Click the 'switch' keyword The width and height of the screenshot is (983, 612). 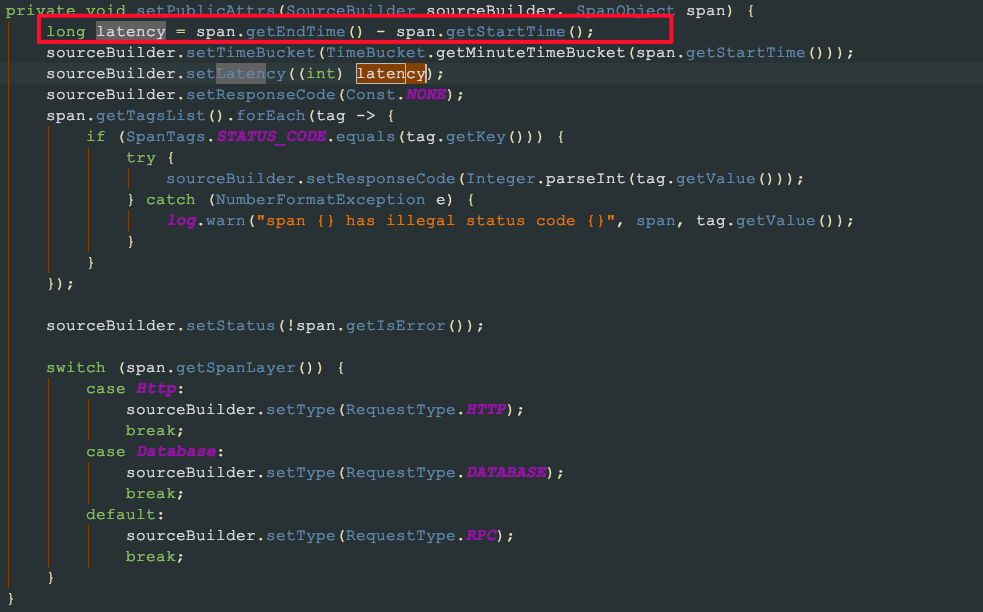[76, 367]
